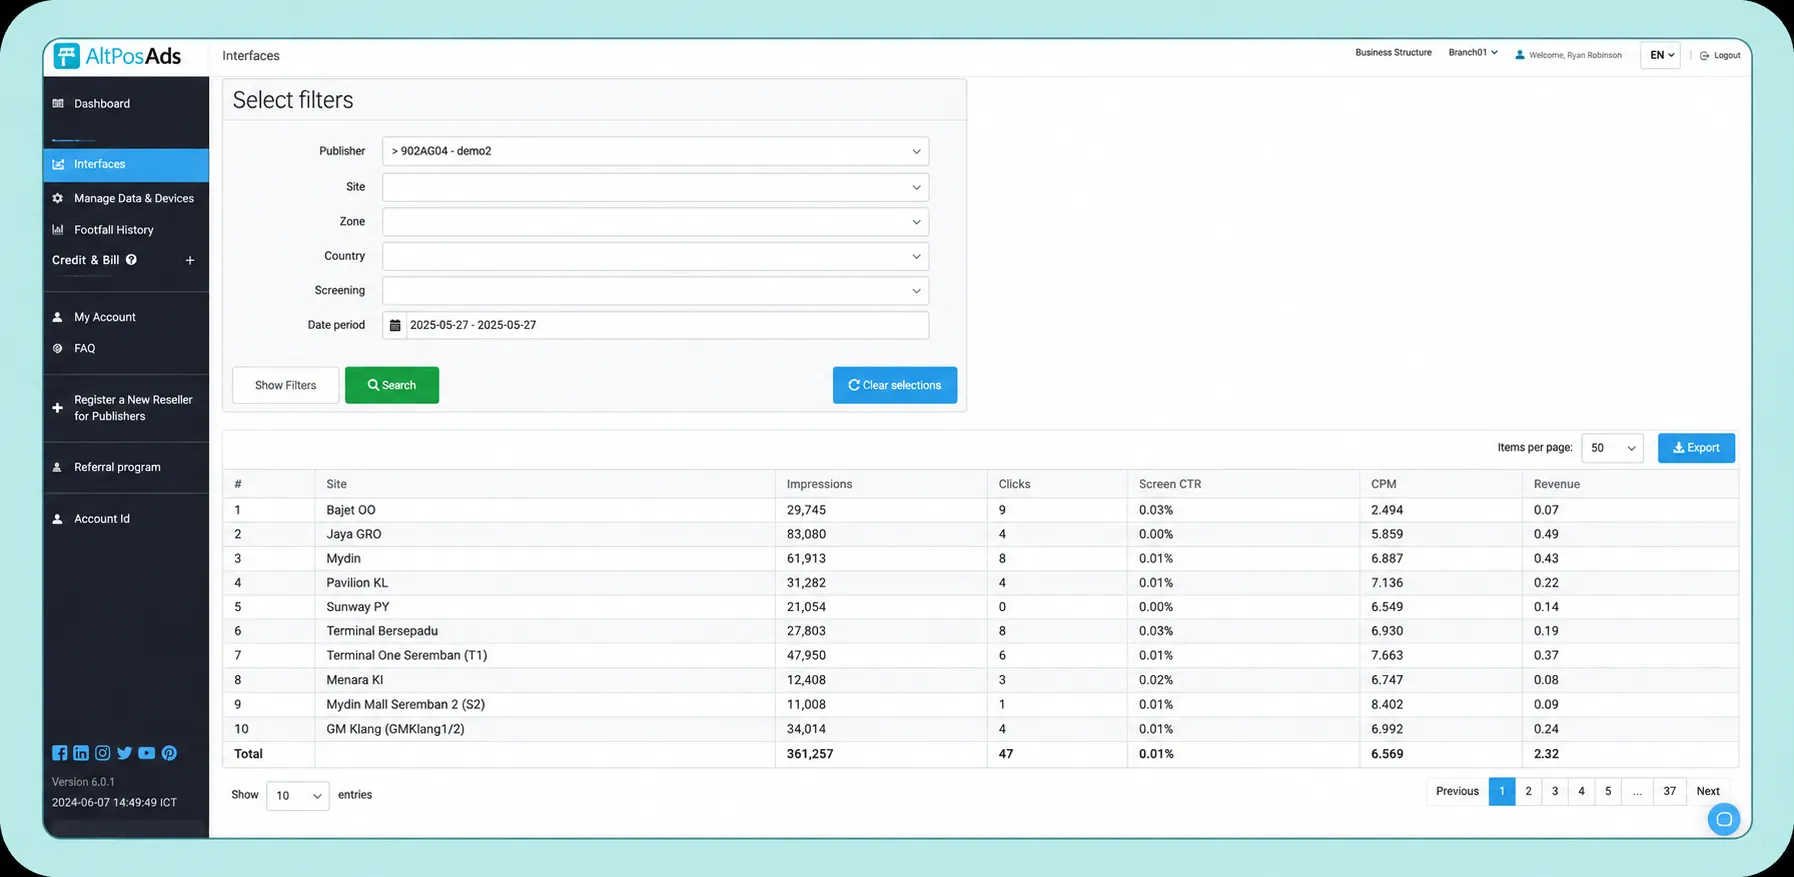Export the table data

1696,448
